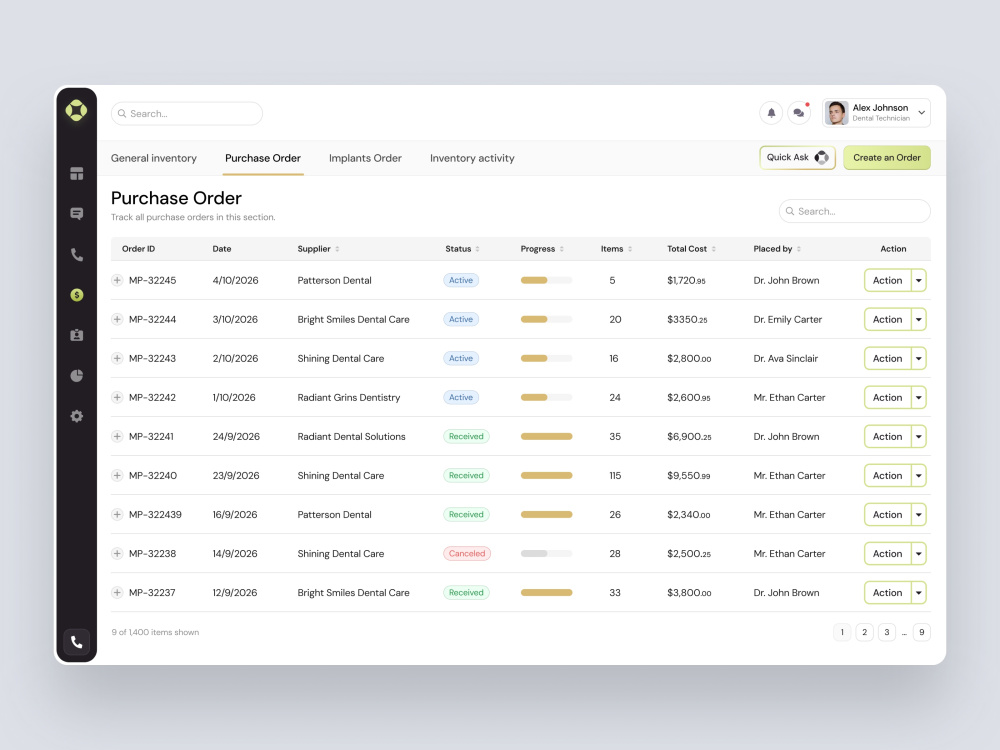This screenshot has height=750, width=1000.
Task: Click the phone button at sidebar bottom
Action: point(77,642)
